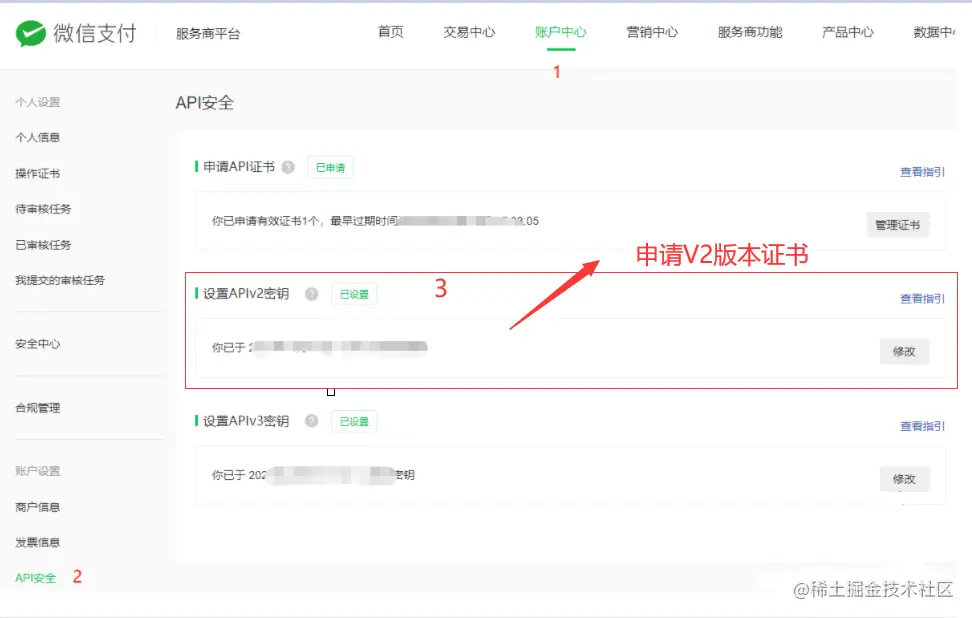Click the 已申请 status badge
Image resolution: width=972 pixels, height=618 pixels.
(x=330, y=167)
